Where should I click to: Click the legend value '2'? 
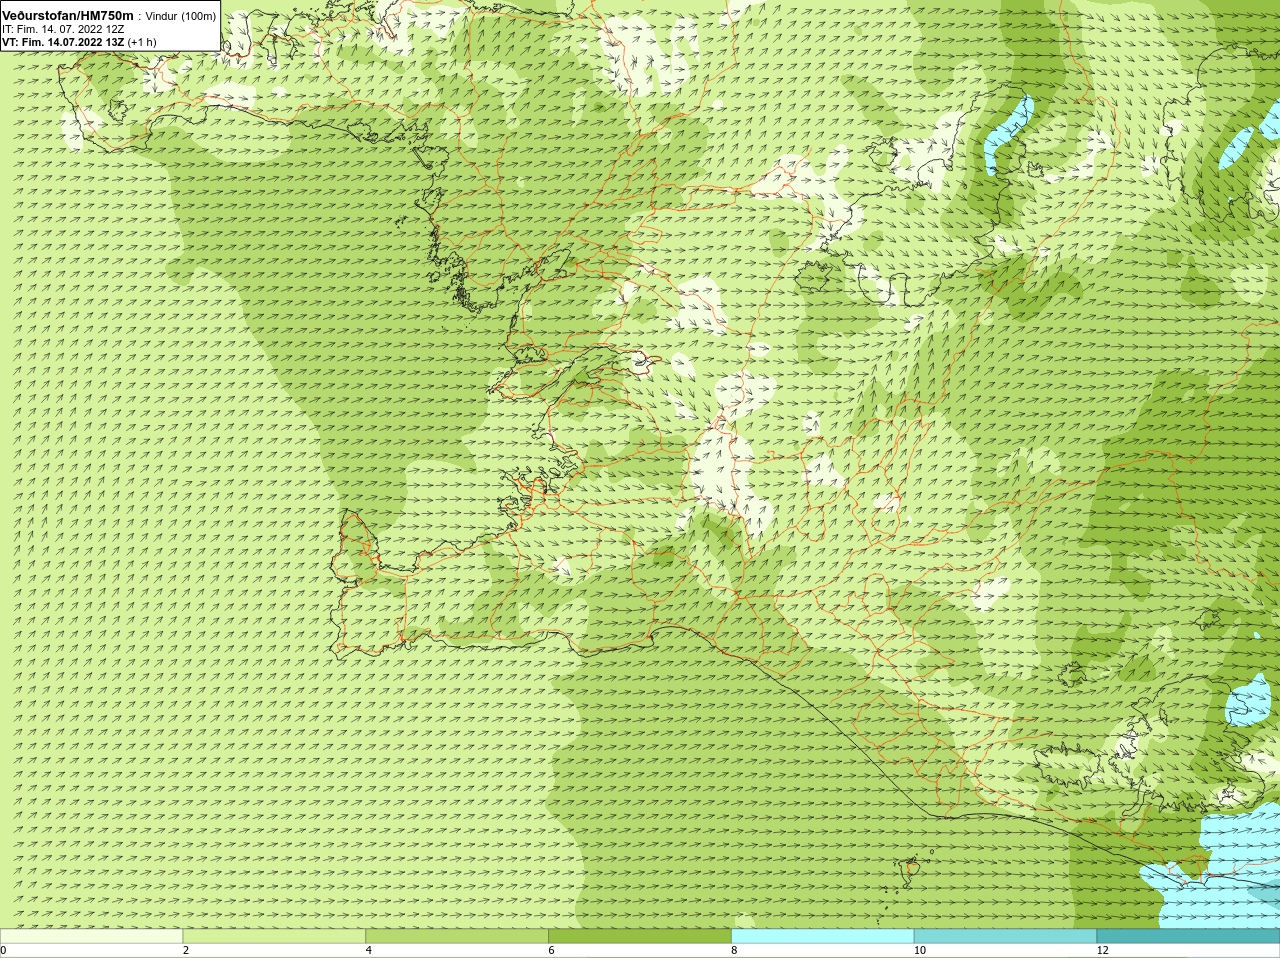pos(186,951)
